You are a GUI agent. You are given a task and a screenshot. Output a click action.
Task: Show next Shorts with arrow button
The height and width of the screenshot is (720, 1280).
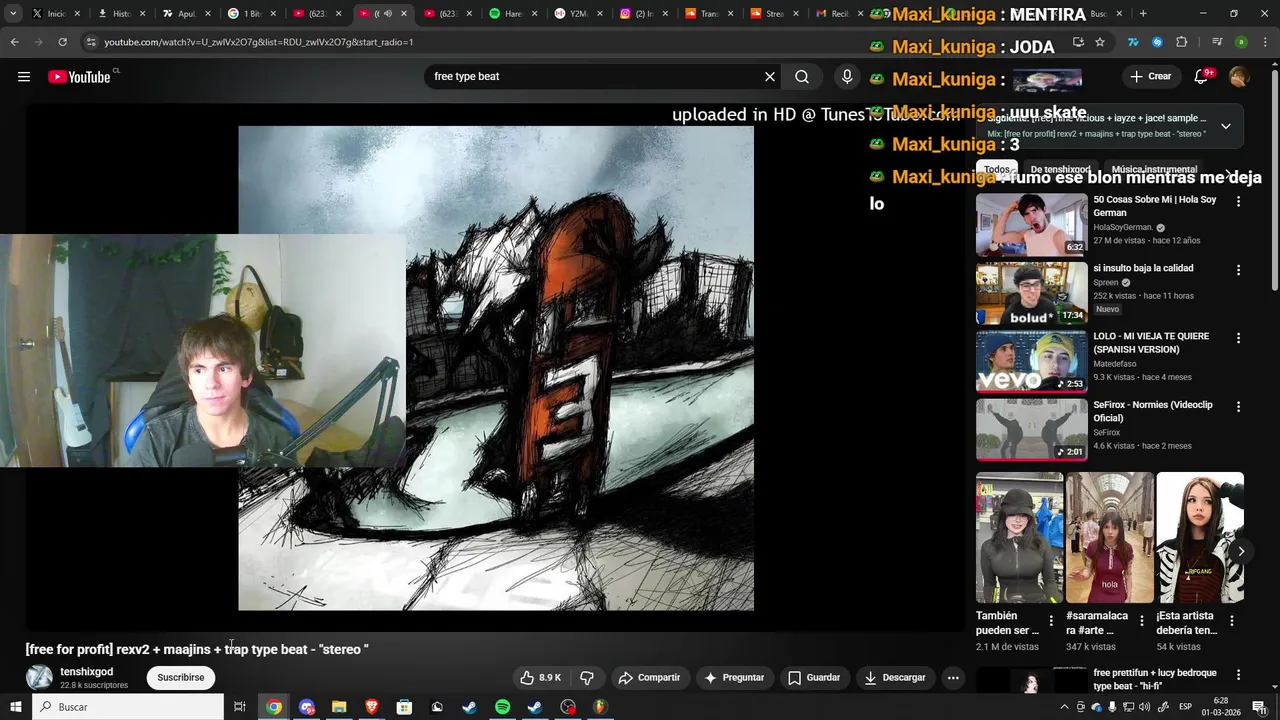click(x=1241, y=551)
